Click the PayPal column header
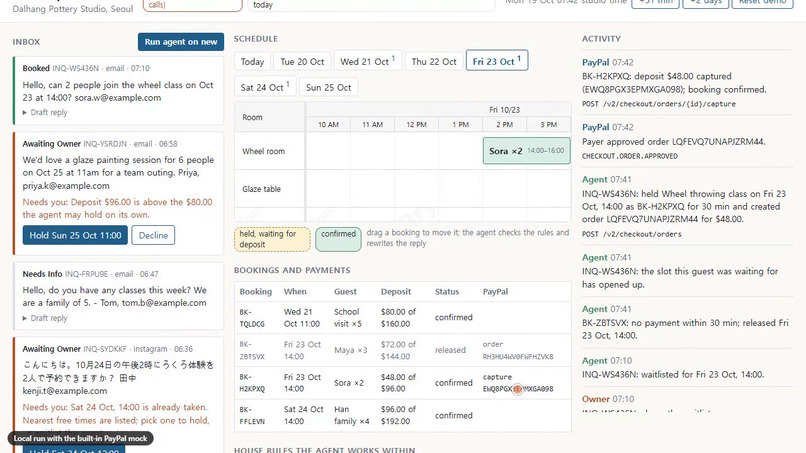 pyautogui.click(x=495, y=292)
